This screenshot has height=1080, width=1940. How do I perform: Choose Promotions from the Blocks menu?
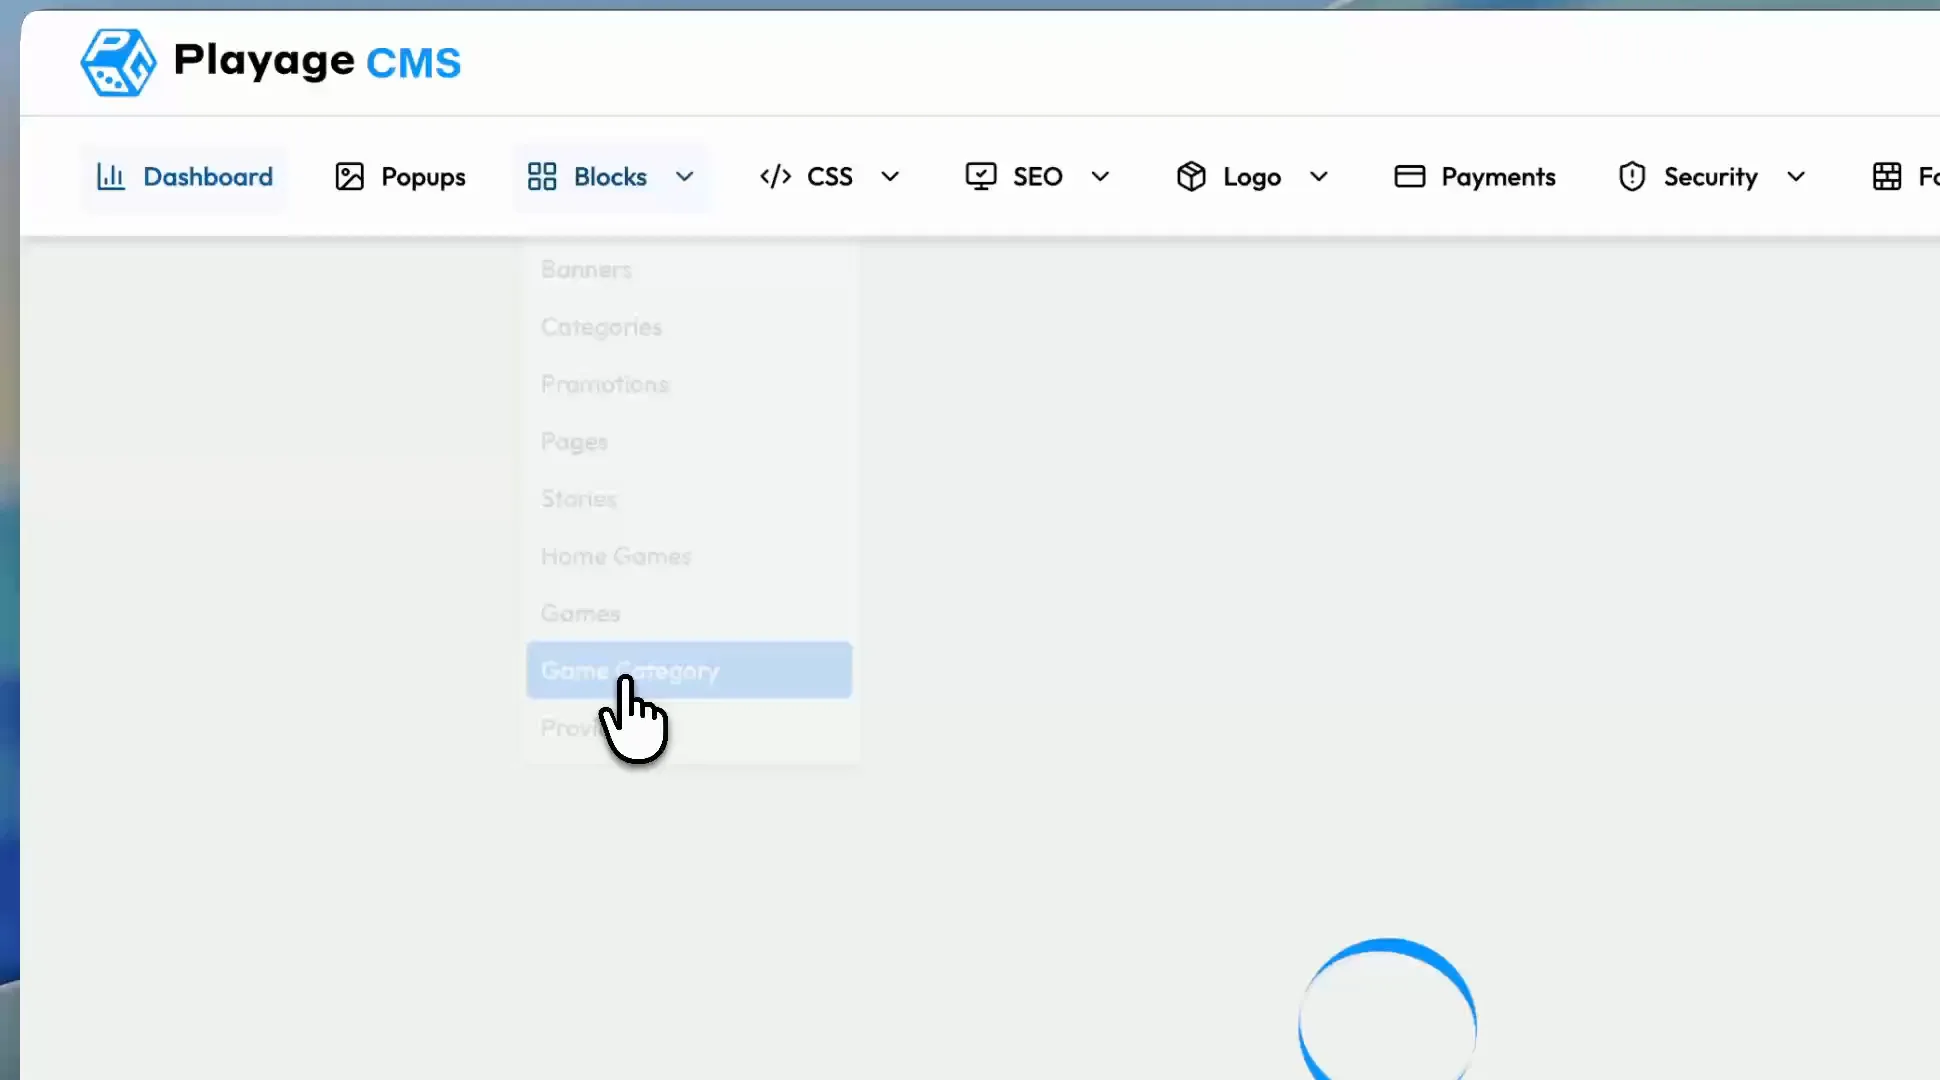[689, 384]
